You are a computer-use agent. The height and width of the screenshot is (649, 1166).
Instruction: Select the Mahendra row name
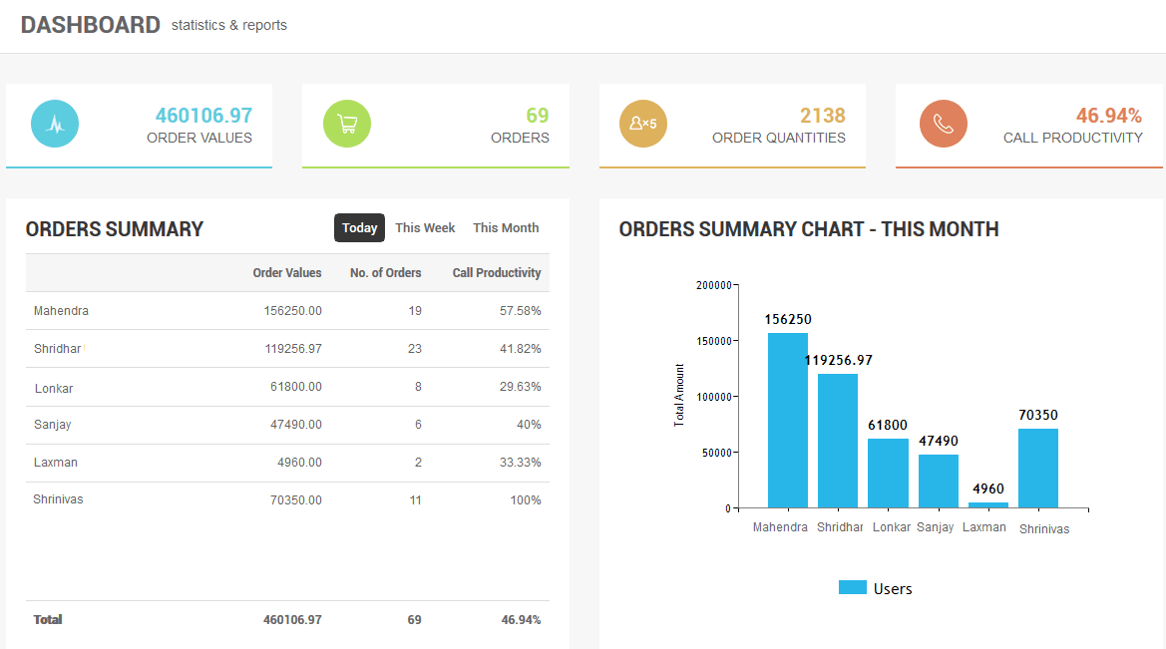(x=61, y=311)
